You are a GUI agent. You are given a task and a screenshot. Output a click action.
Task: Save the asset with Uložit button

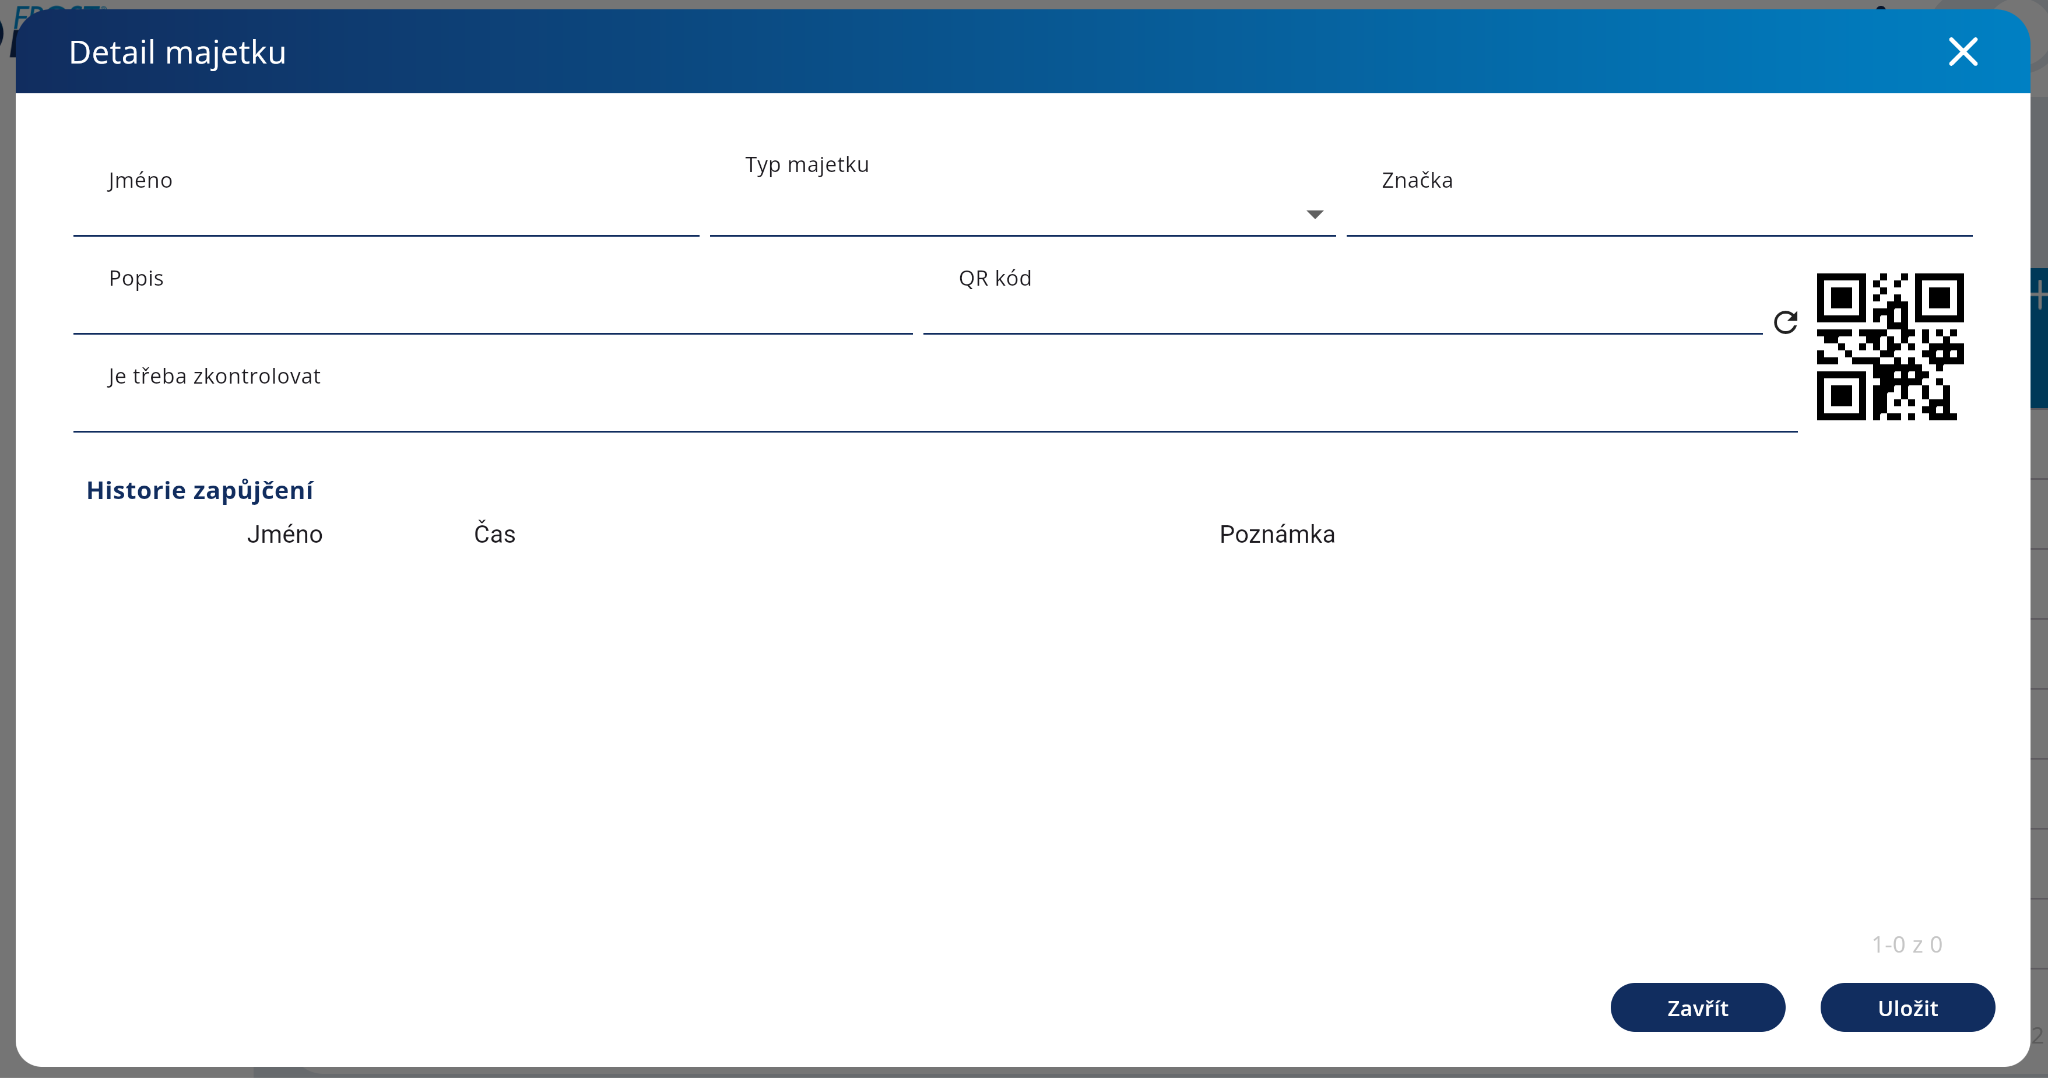click(1907, 1008)
